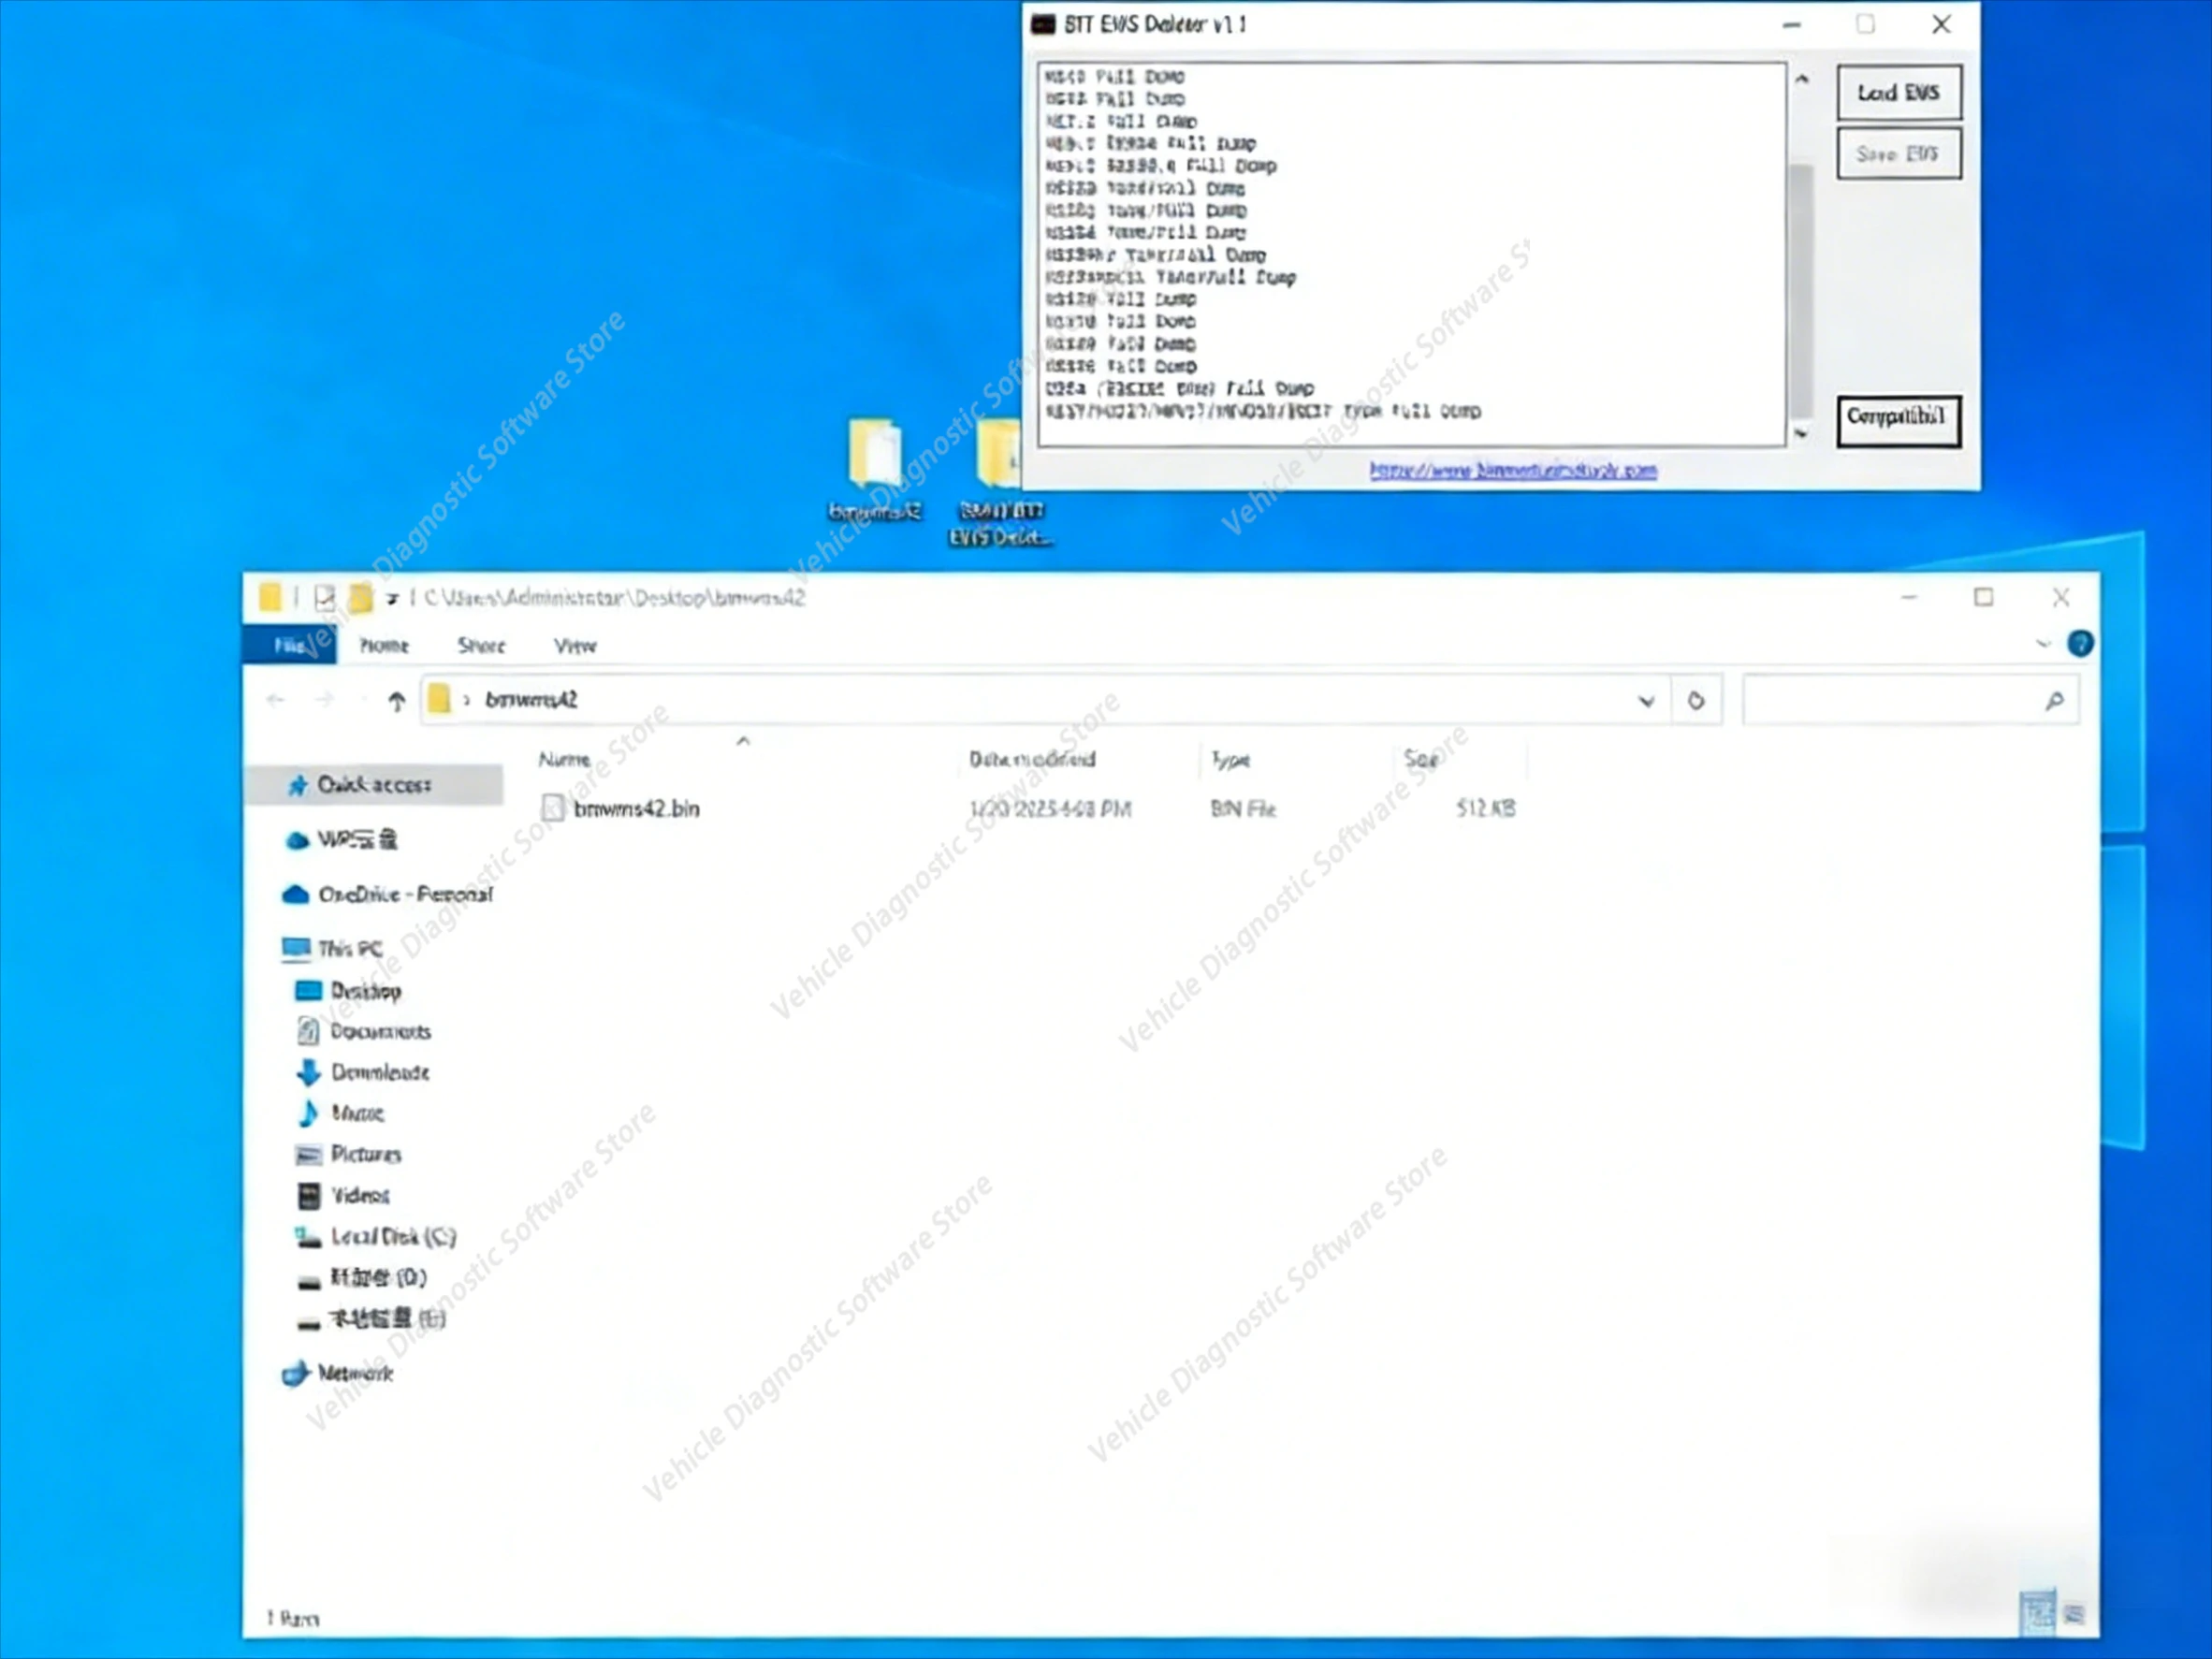Click the scroll up arrow in the compatibility list

(1801, 79)
